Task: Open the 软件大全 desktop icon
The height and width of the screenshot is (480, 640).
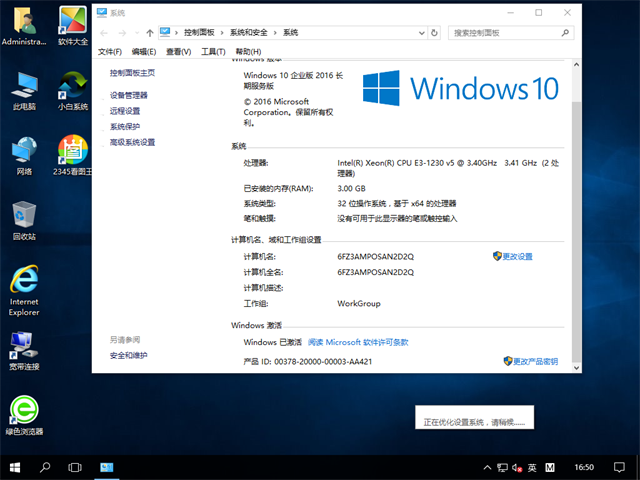Action: pyautogui.click(x=72, y=24)
